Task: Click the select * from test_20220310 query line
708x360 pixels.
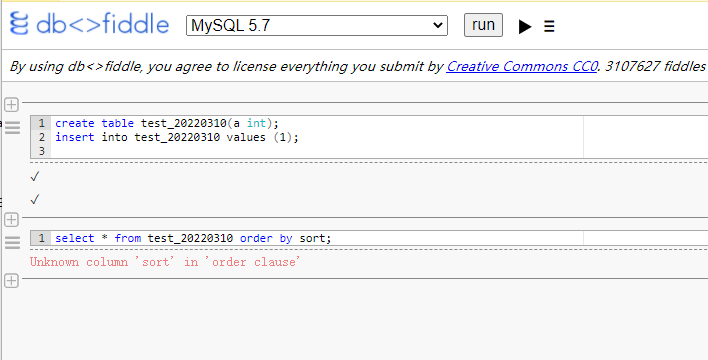Action: (193, 238)
